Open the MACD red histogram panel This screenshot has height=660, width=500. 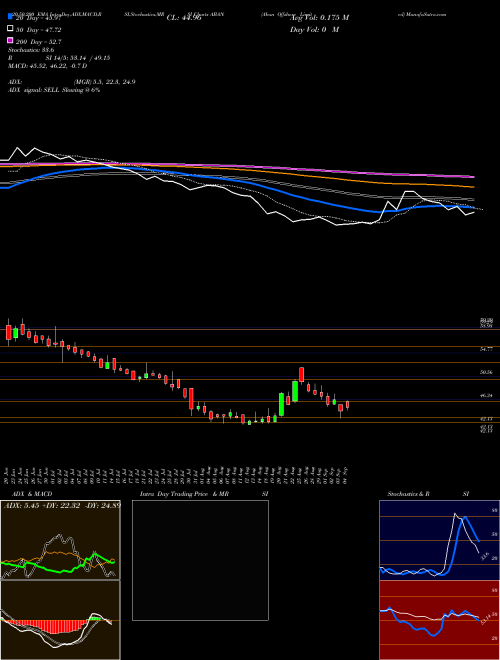point(60,620)
